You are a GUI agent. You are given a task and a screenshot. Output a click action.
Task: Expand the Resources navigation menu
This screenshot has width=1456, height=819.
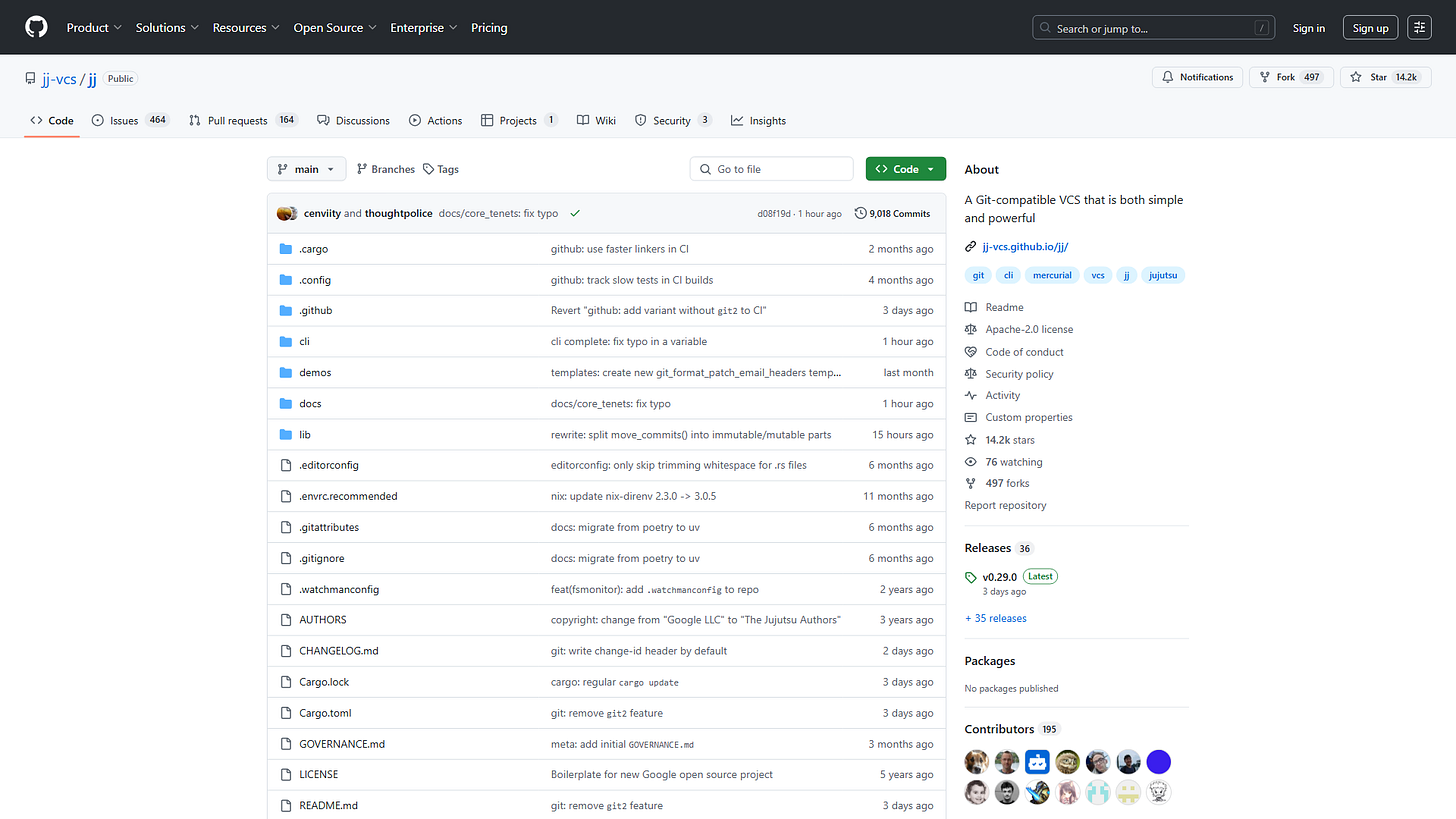[246, 28]
